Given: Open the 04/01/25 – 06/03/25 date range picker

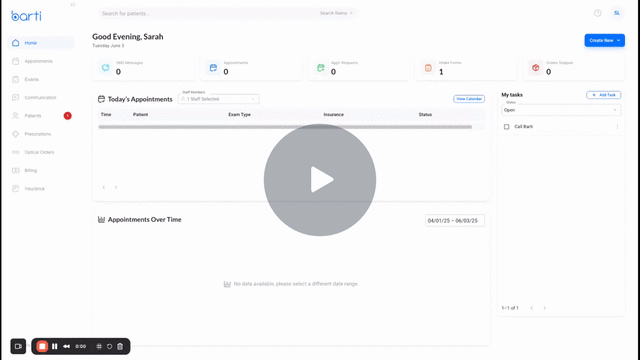Looking at the screenshot, I should coord(455,220).
